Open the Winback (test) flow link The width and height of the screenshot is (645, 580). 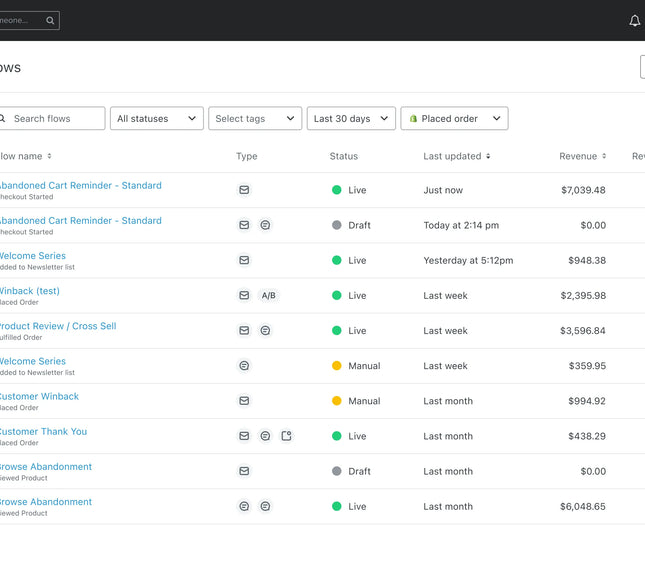pyautogui.click(x=30, y=291)
